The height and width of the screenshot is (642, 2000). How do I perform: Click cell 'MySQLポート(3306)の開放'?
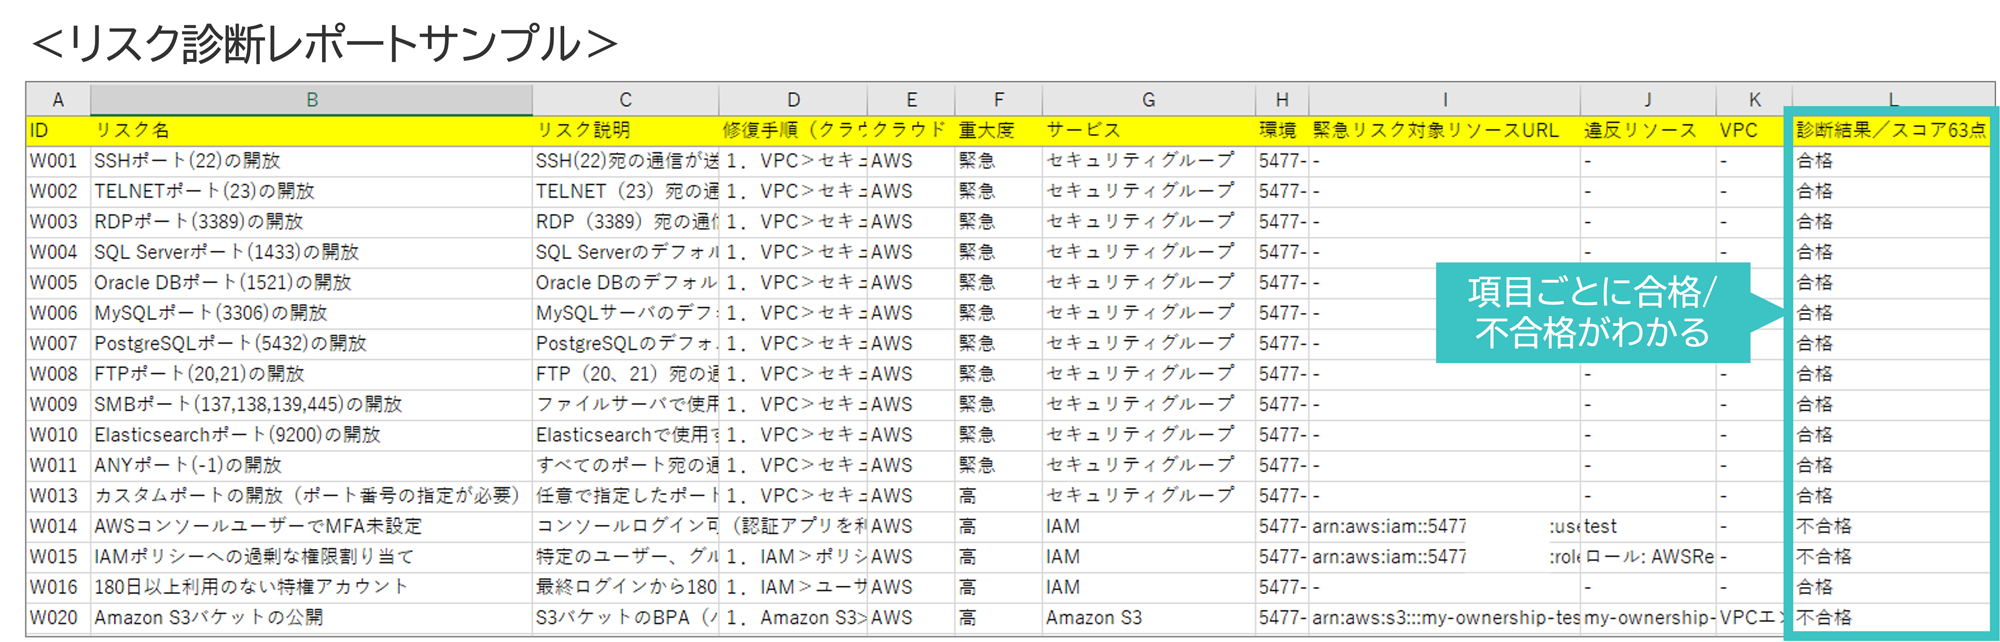pos(311,313)
